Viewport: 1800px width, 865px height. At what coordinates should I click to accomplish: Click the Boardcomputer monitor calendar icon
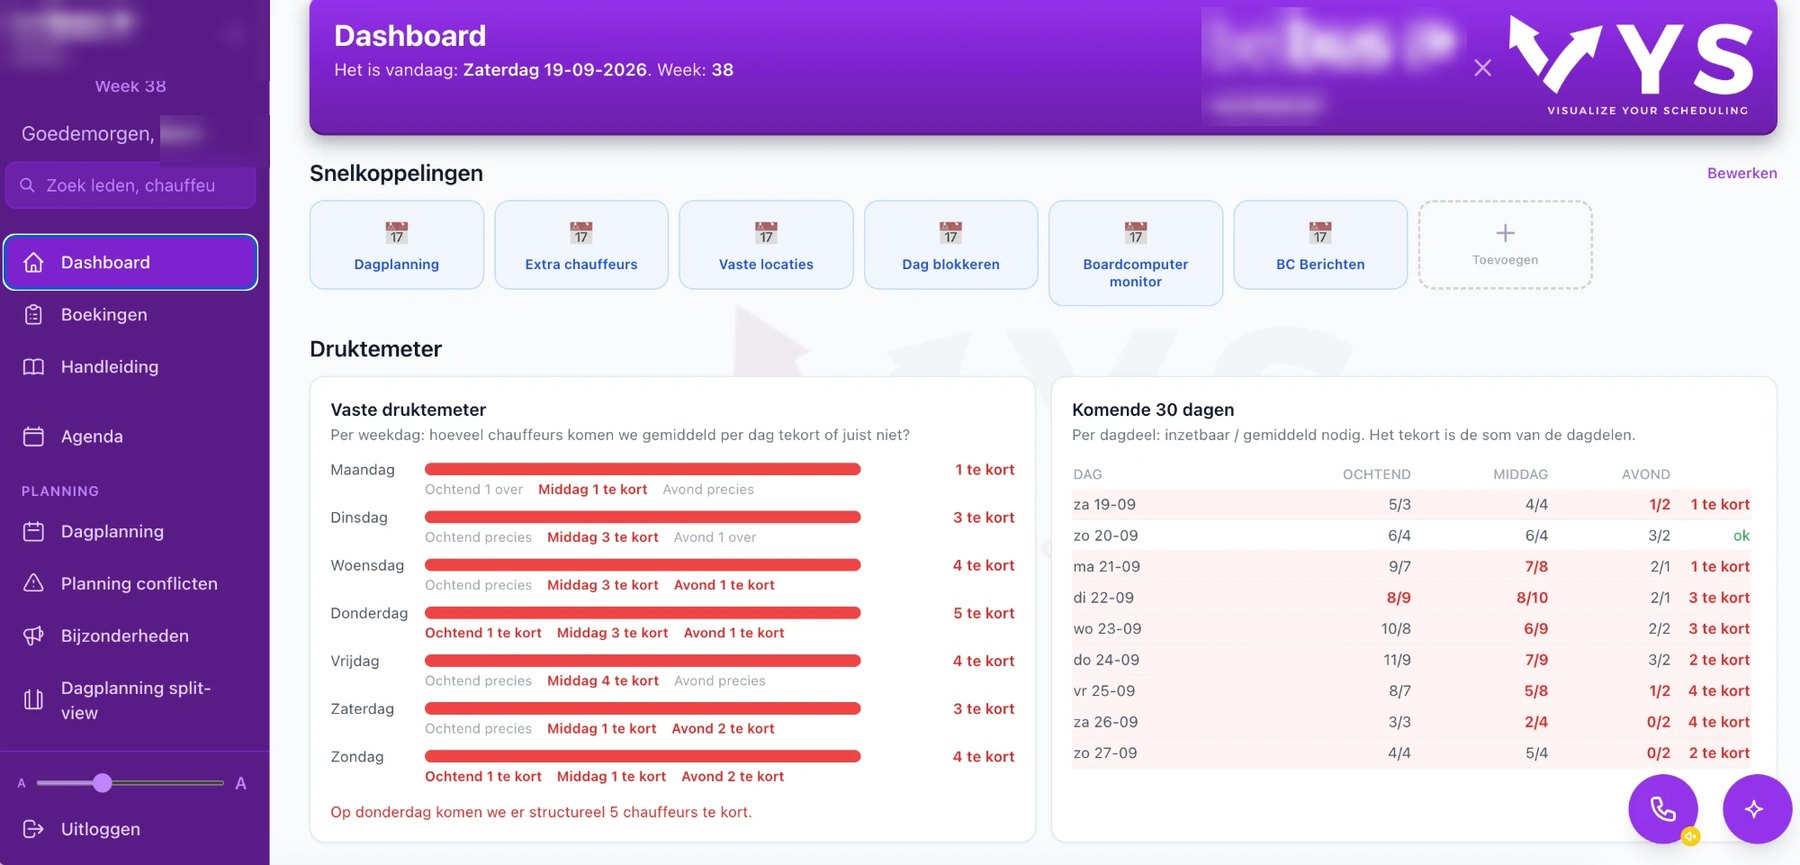1135,233
